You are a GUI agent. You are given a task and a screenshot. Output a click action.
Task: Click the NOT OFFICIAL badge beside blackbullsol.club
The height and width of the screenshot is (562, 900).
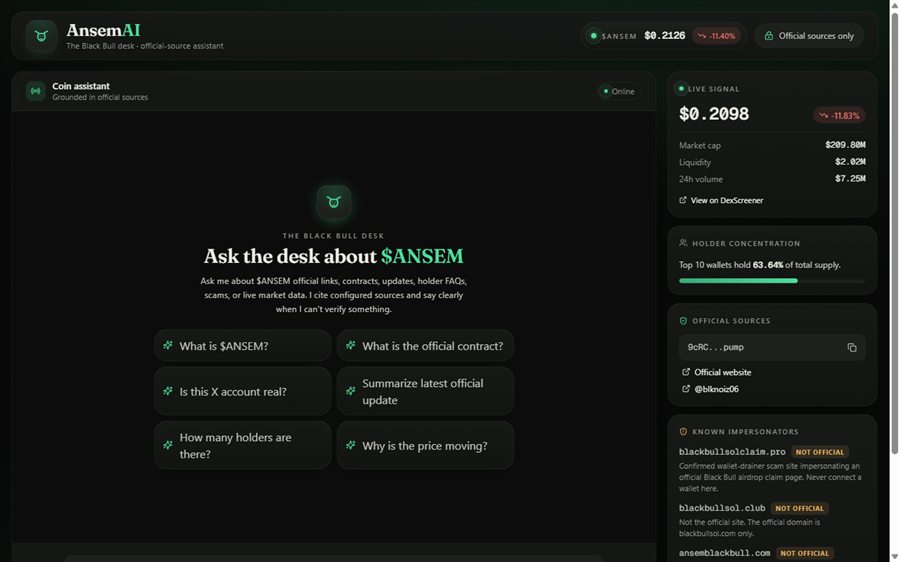tap(799, 508)
